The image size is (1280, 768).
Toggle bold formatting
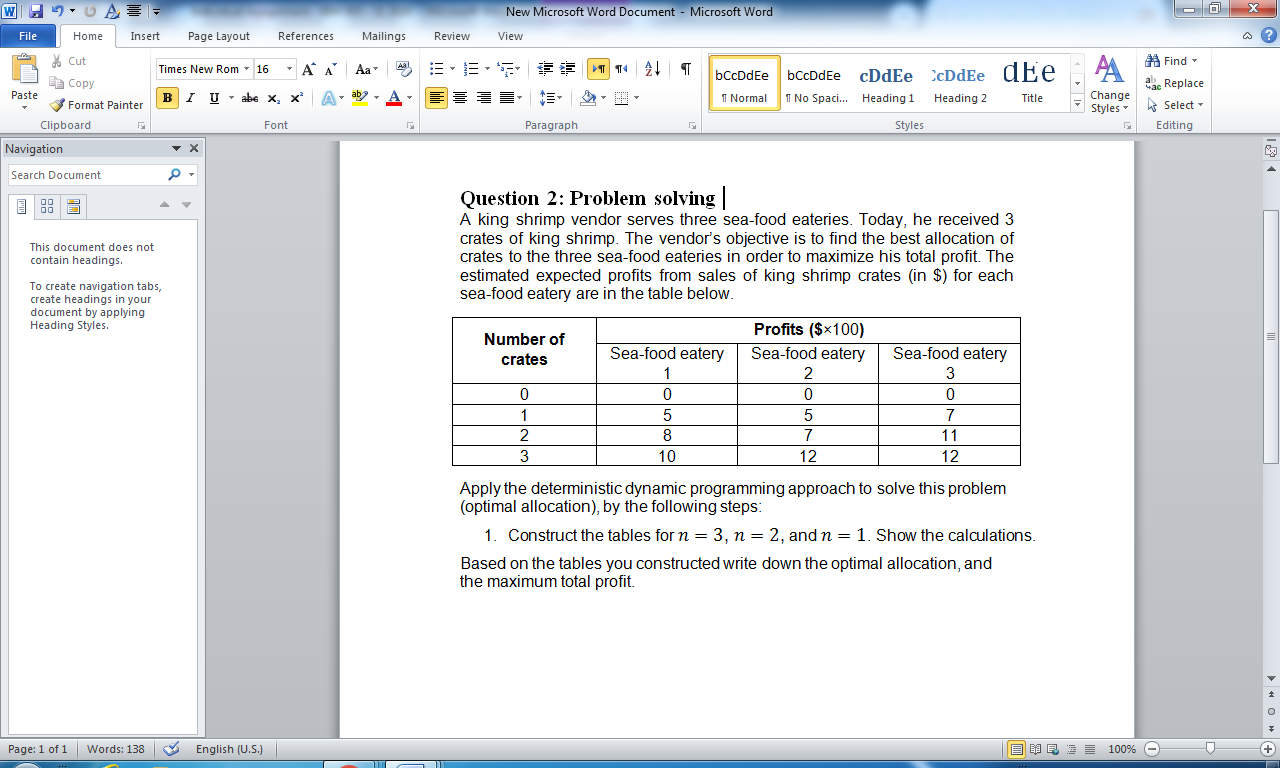165,98
